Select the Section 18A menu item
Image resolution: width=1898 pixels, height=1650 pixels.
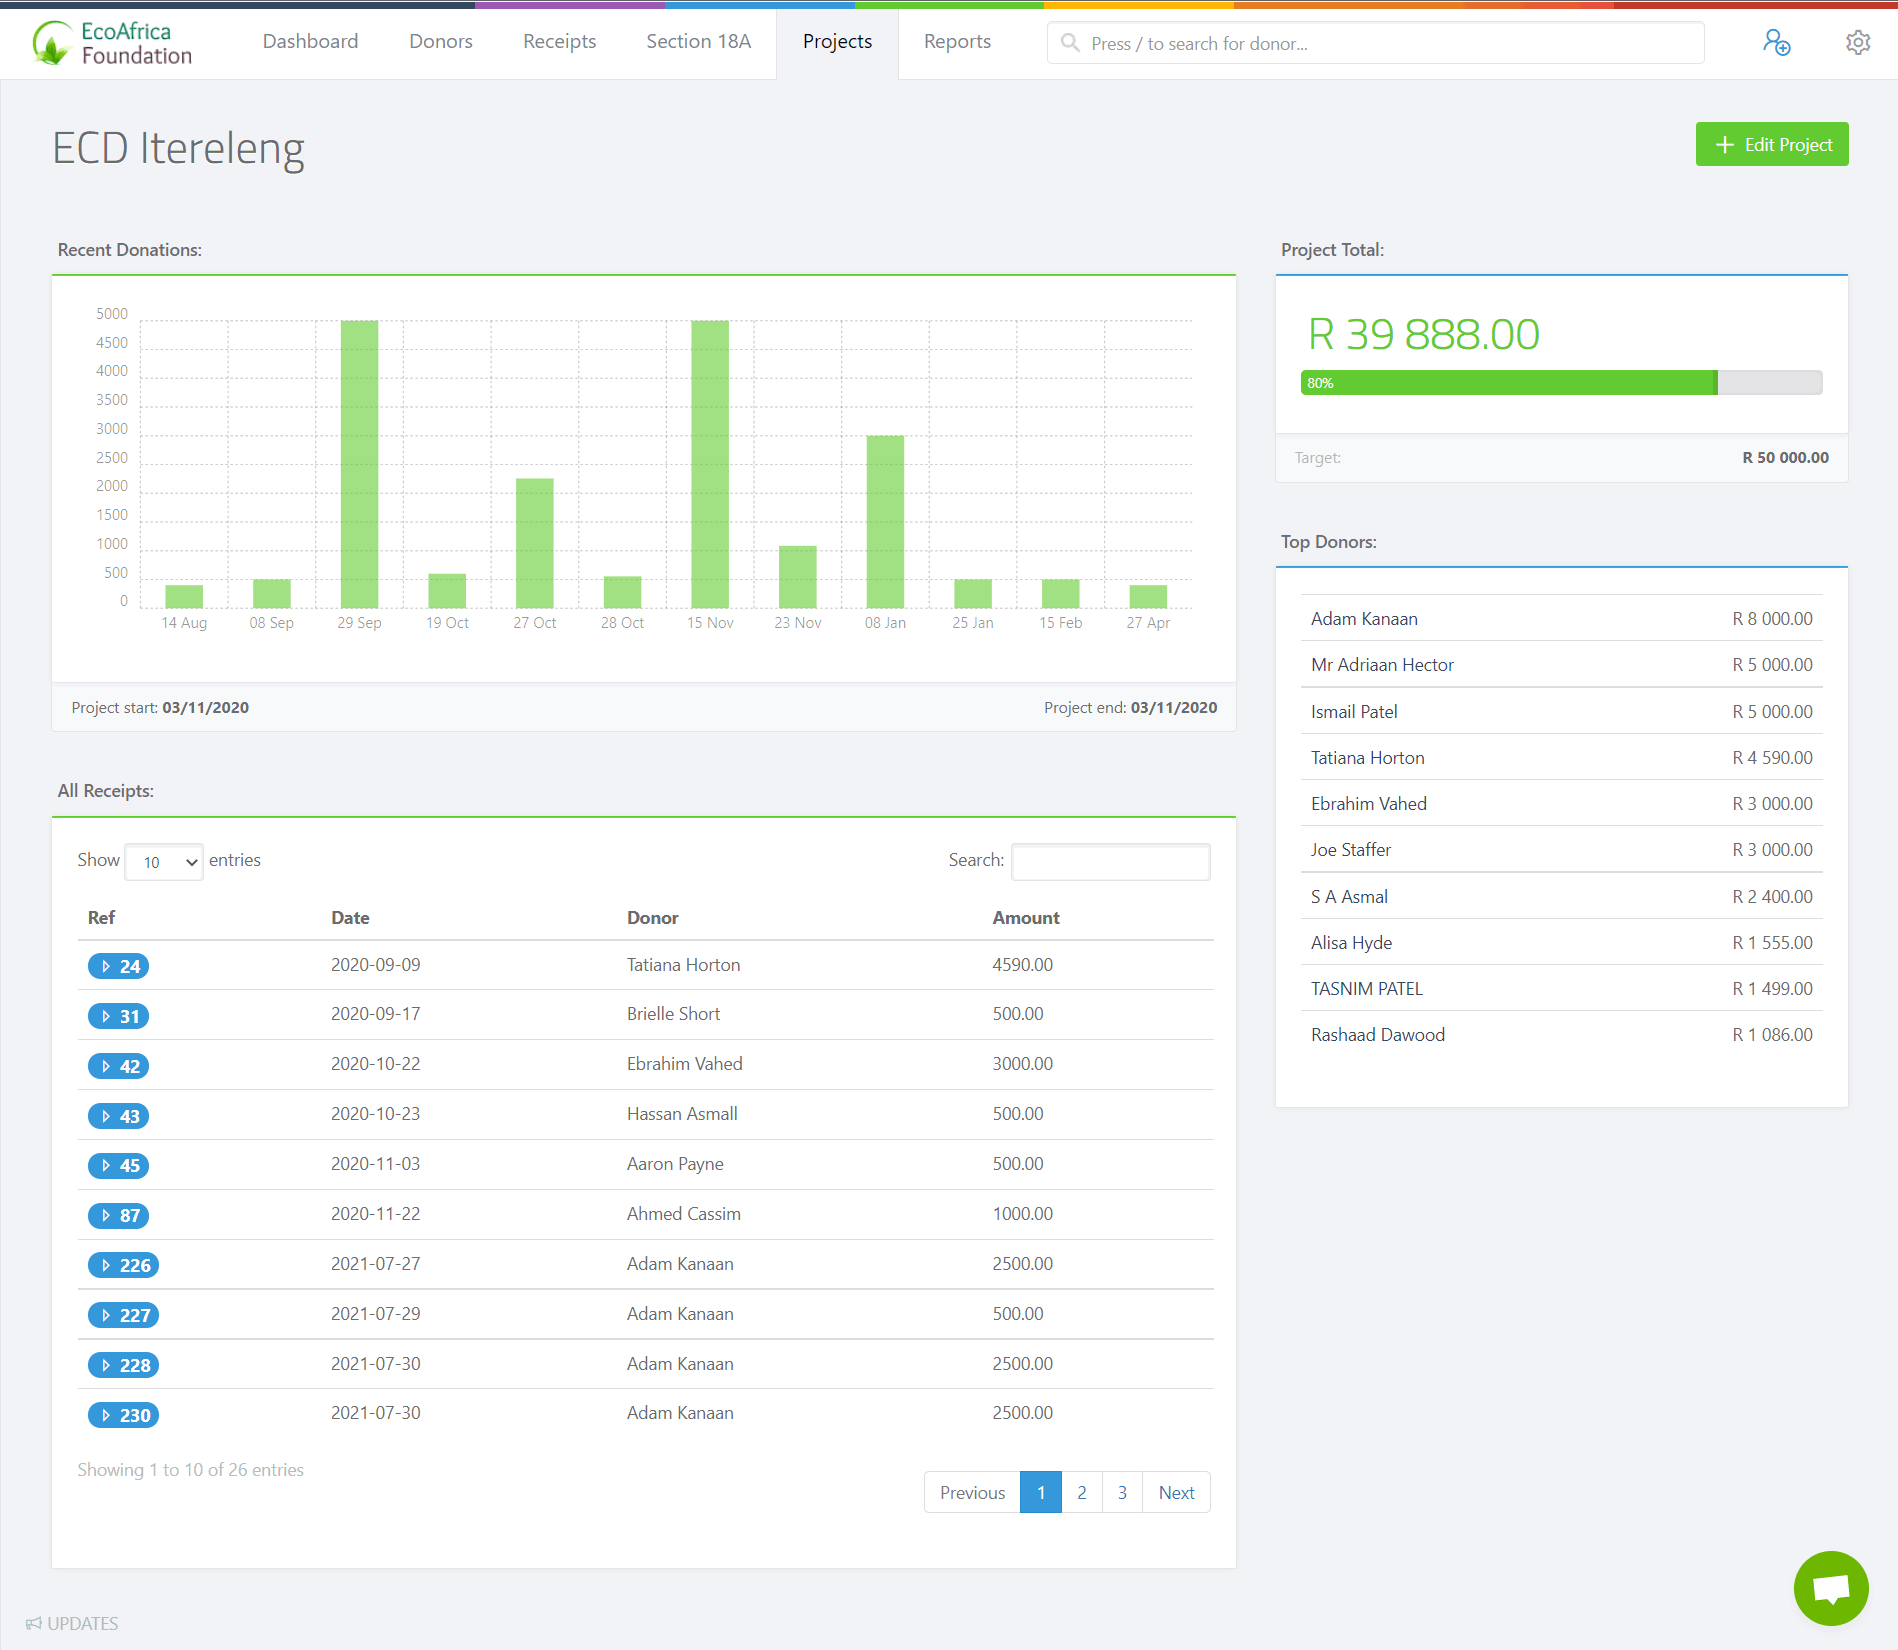[697, 41]
